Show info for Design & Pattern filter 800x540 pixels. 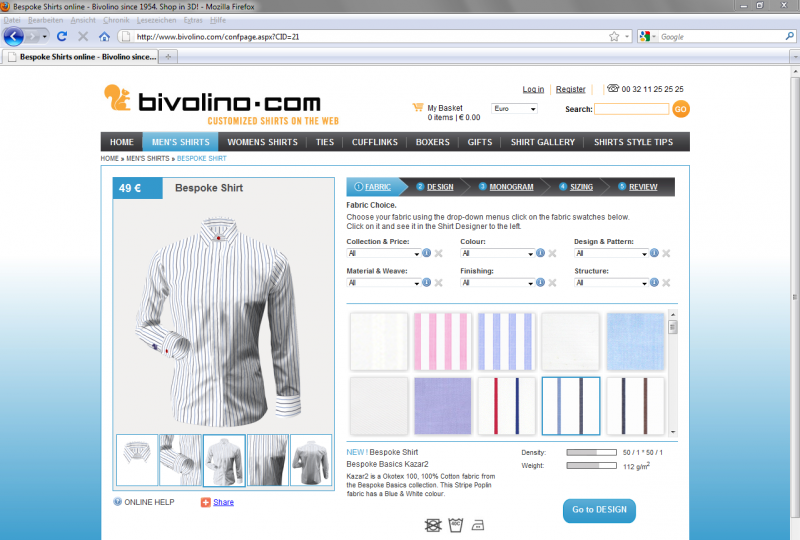coord(654,253)
